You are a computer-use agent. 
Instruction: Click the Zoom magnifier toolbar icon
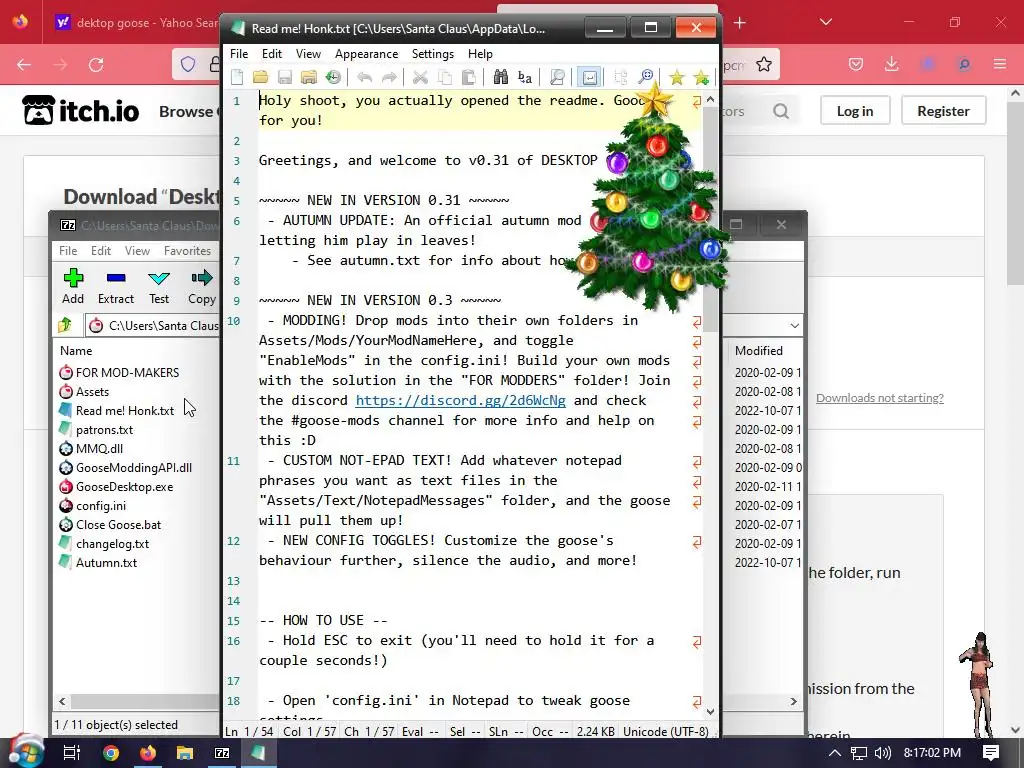click(645, 78)
